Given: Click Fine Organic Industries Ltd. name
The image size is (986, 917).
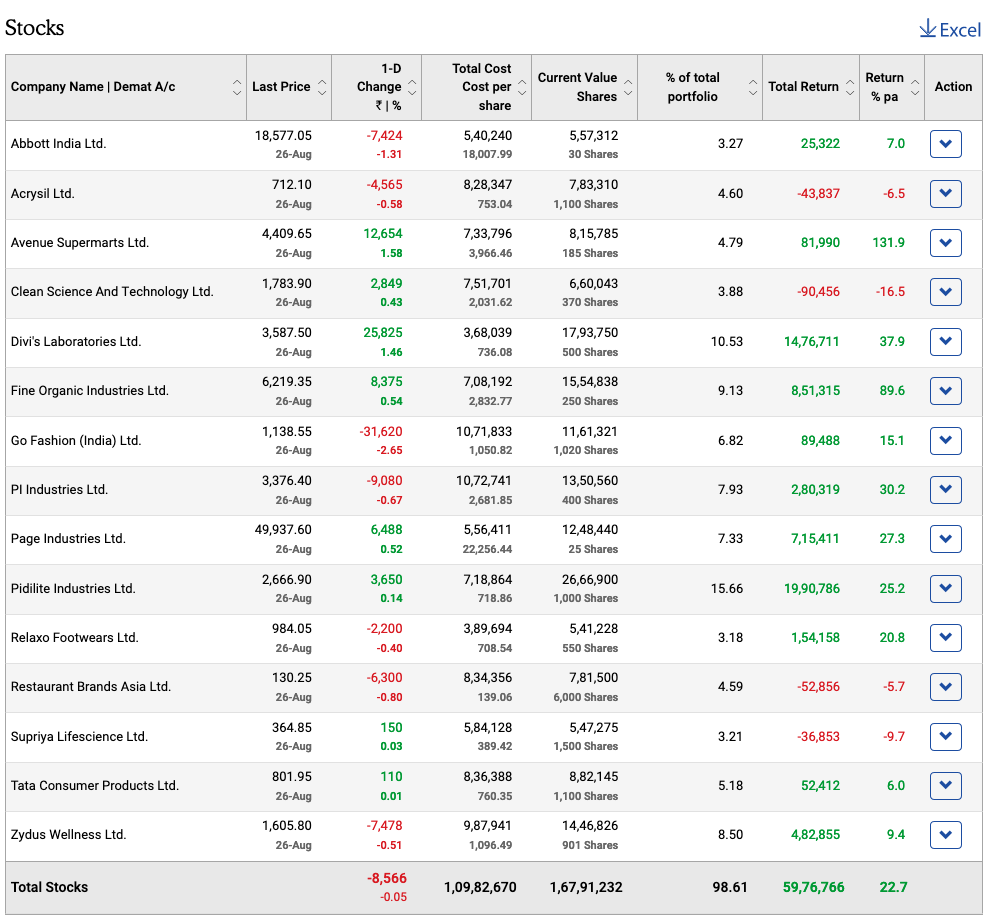Looking at the screenshot, I should (90, 391).
